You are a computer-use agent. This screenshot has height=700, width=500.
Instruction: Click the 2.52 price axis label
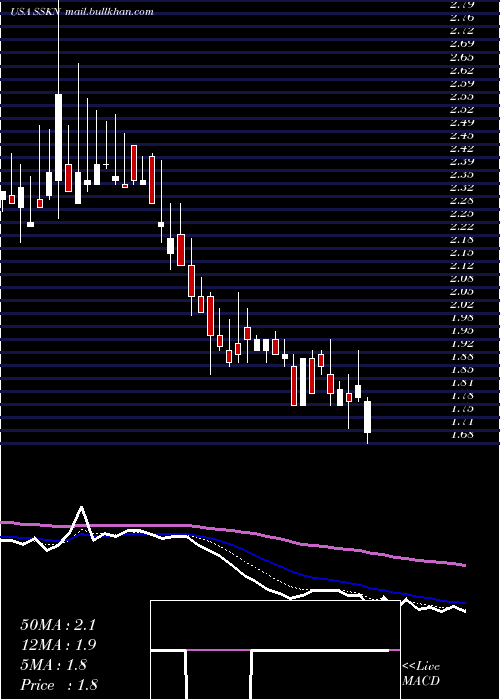pos(461,109)
